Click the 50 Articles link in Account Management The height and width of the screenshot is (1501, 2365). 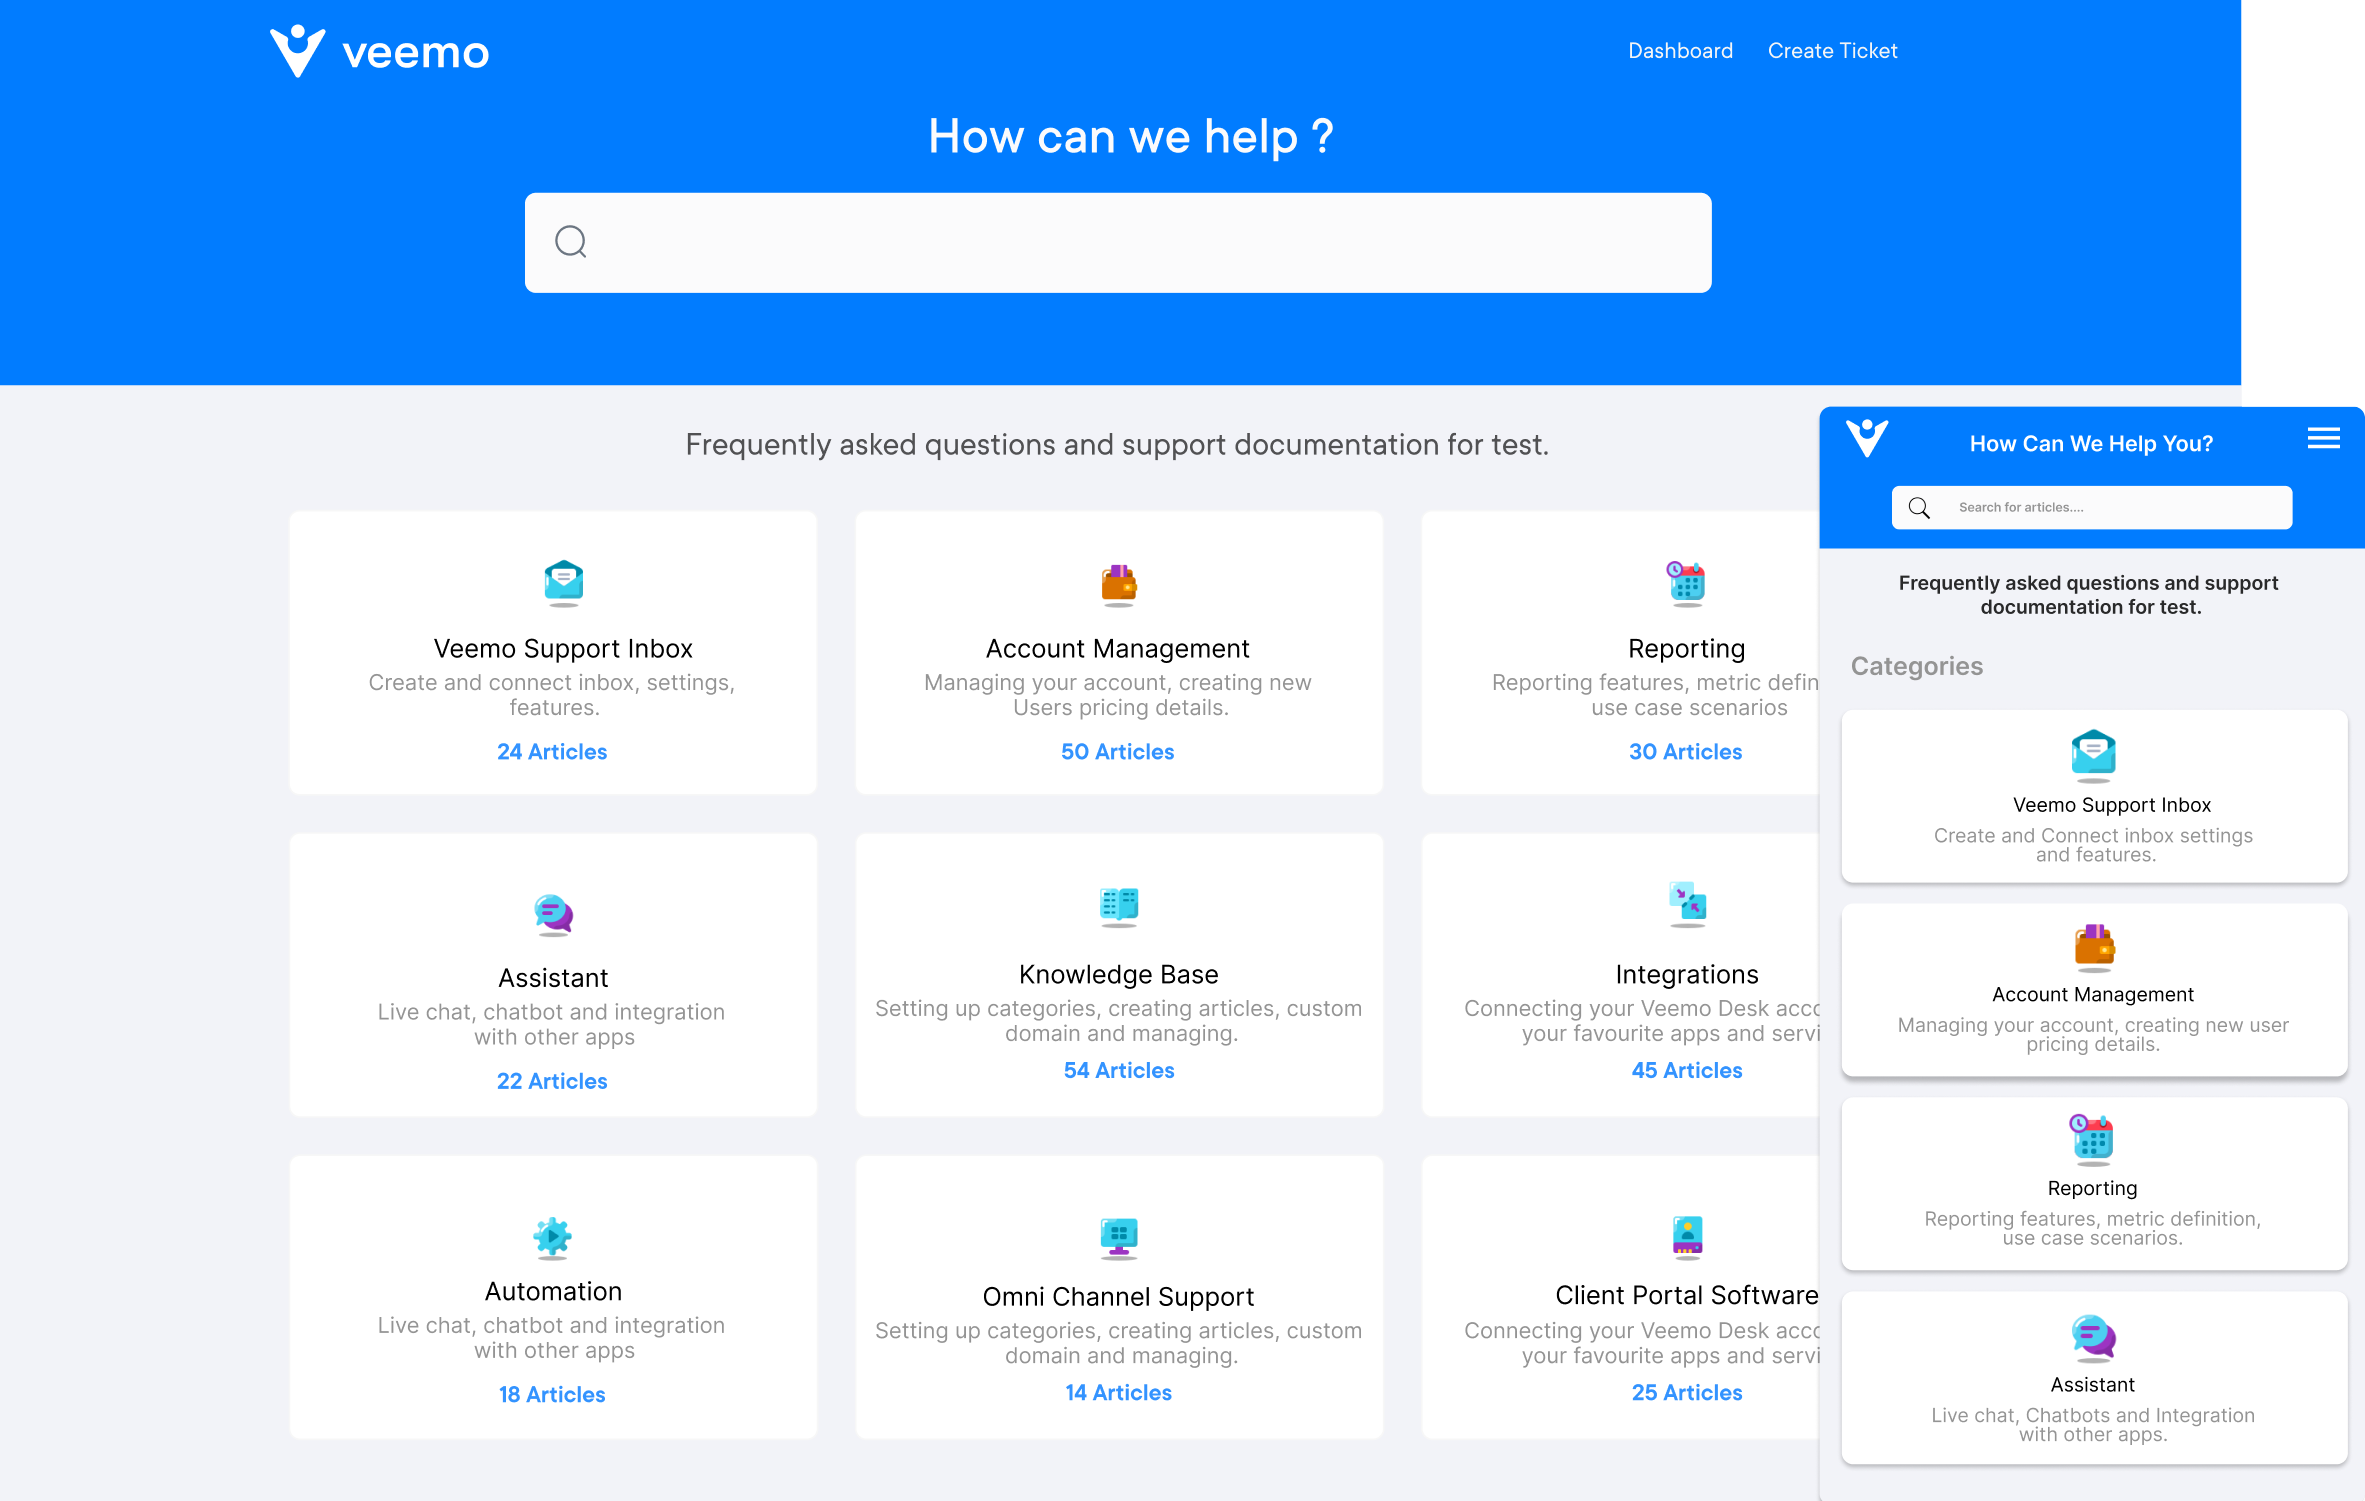point(1117,750)
